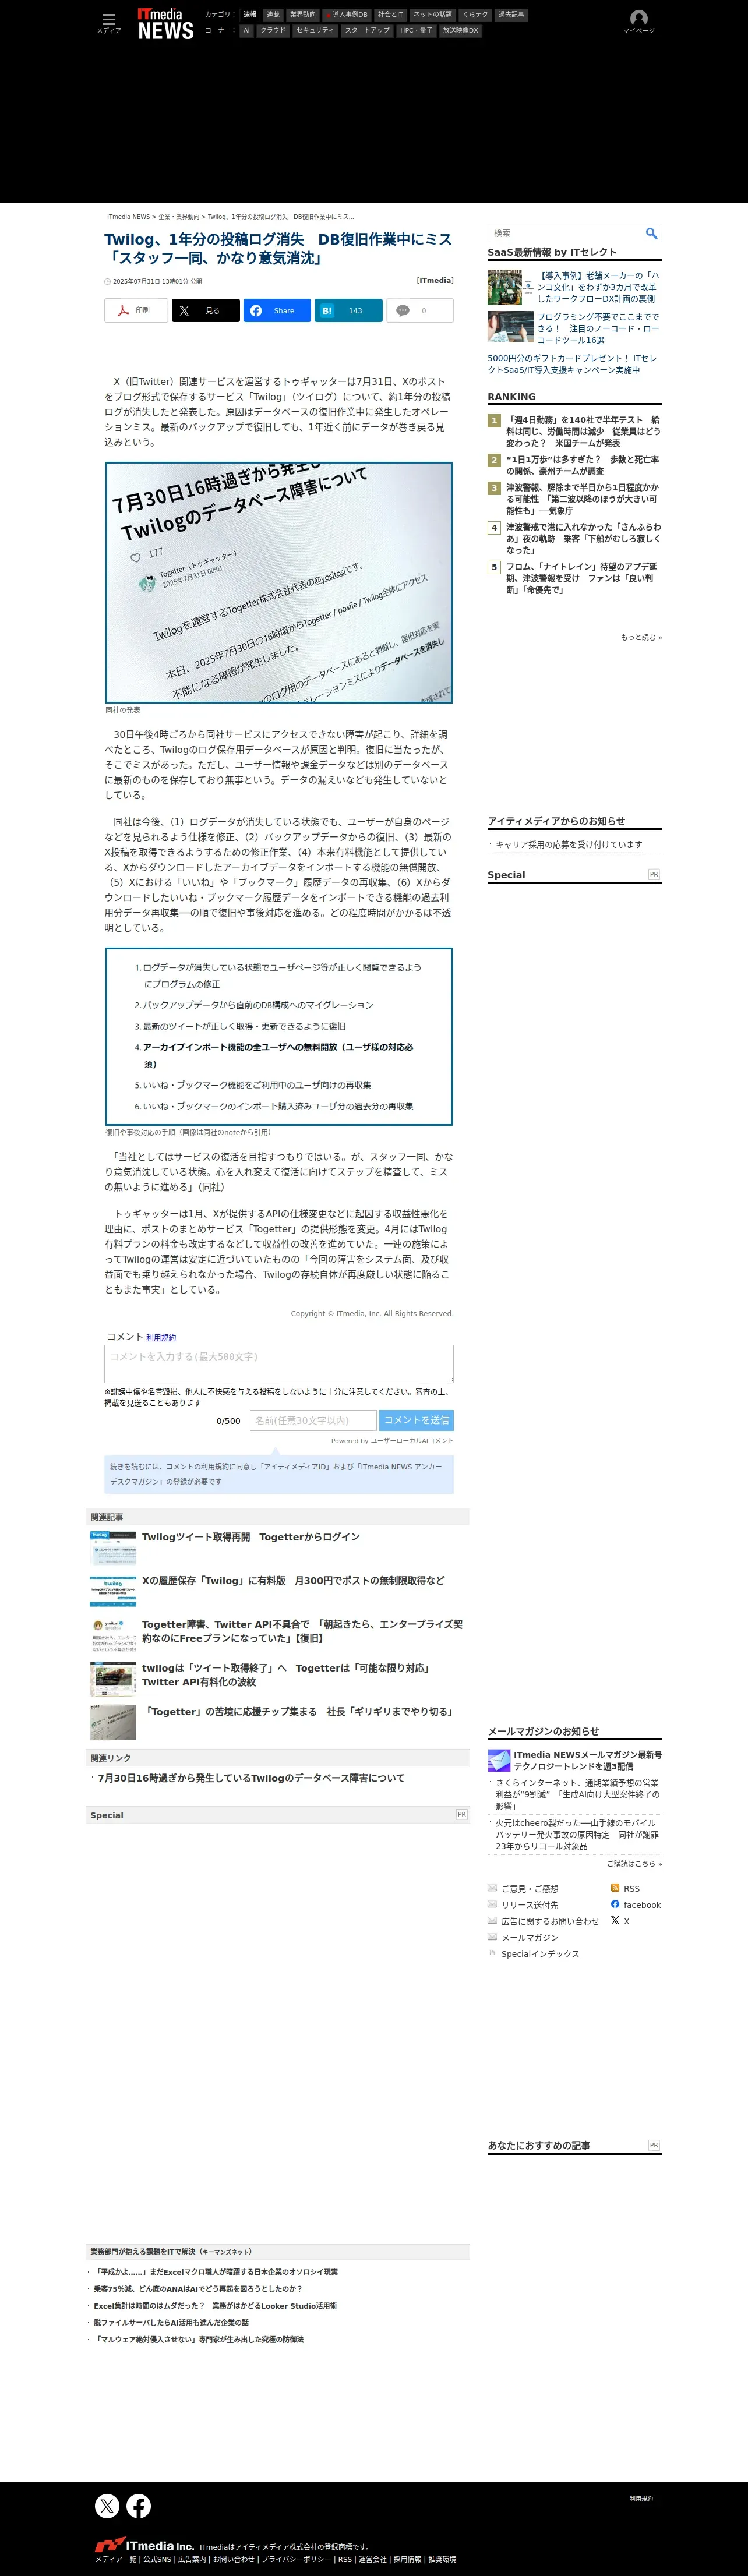Open the 利用規約 link beside コメント
The image size is (748, 2576).
point(161,1337)
